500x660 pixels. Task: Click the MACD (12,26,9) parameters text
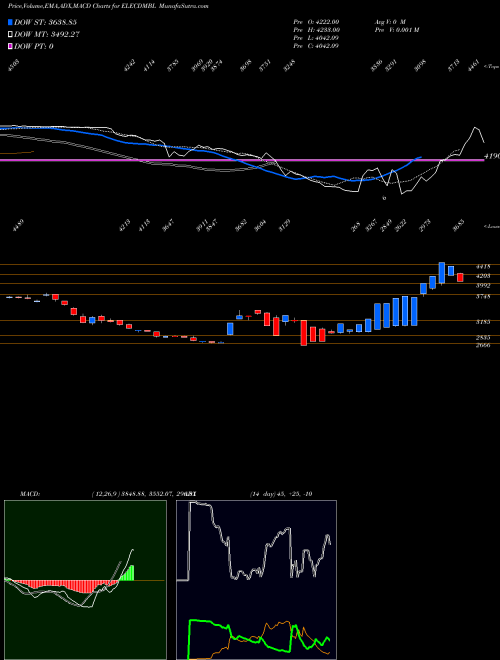[x=144, y=494]
